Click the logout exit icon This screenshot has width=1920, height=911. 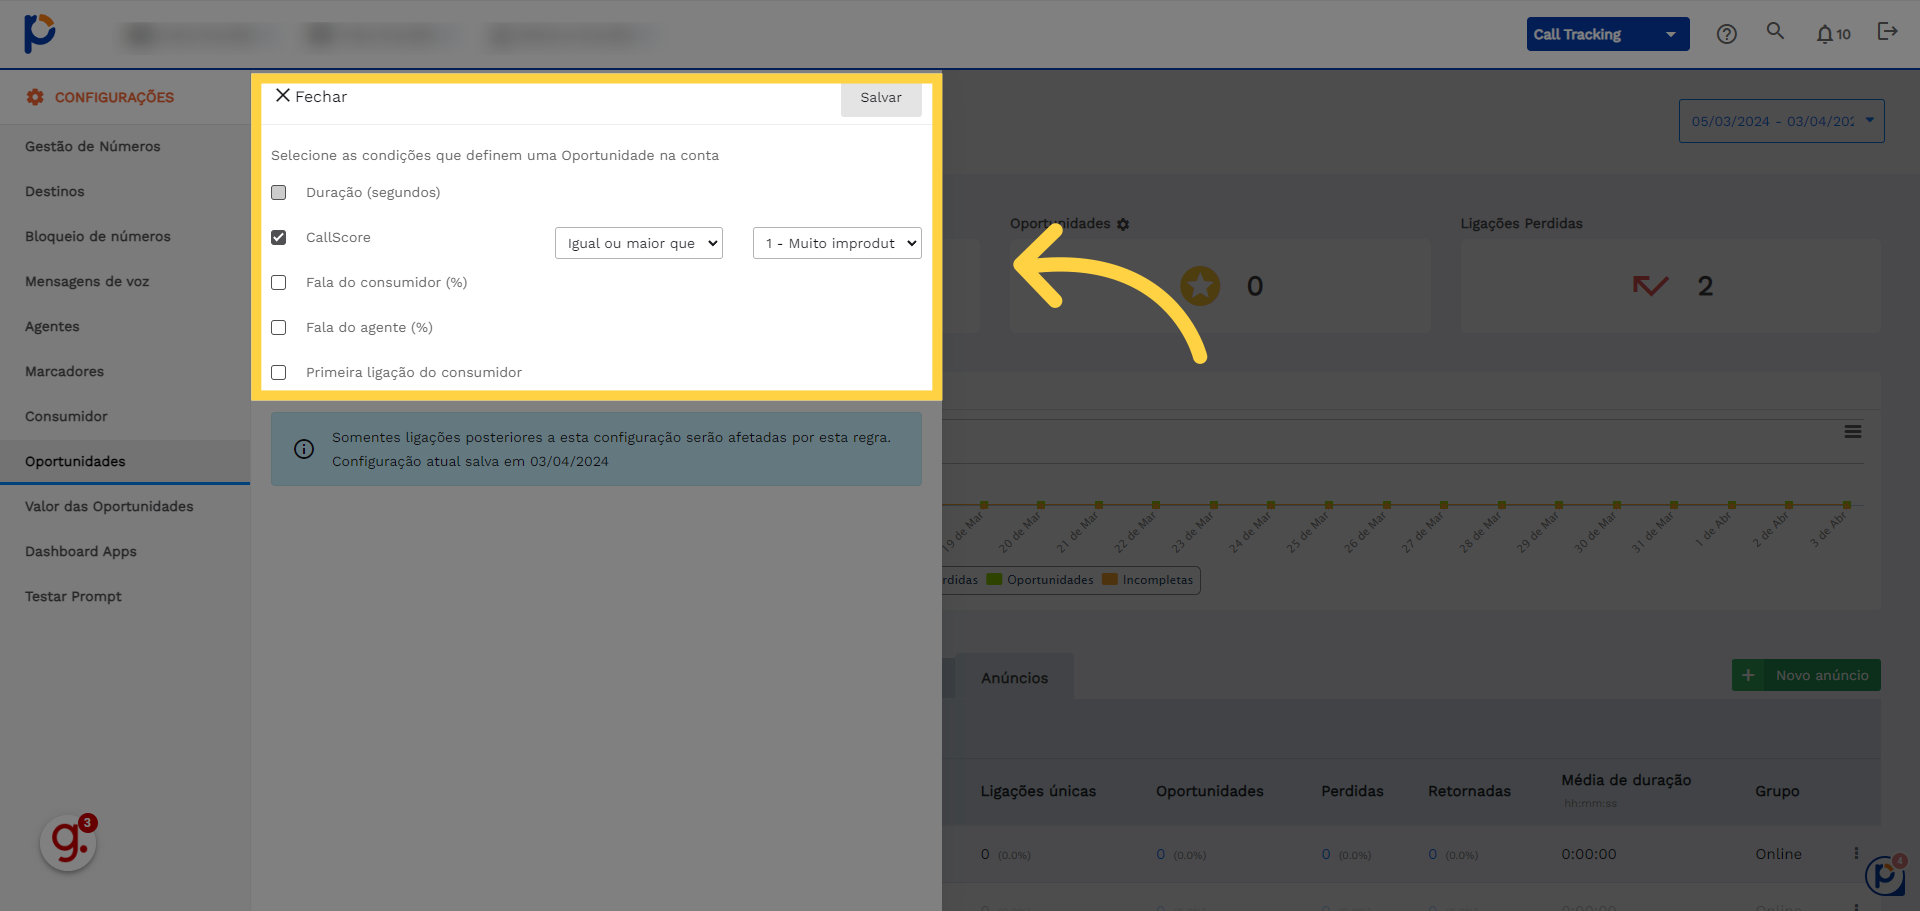pos(1887,32)
